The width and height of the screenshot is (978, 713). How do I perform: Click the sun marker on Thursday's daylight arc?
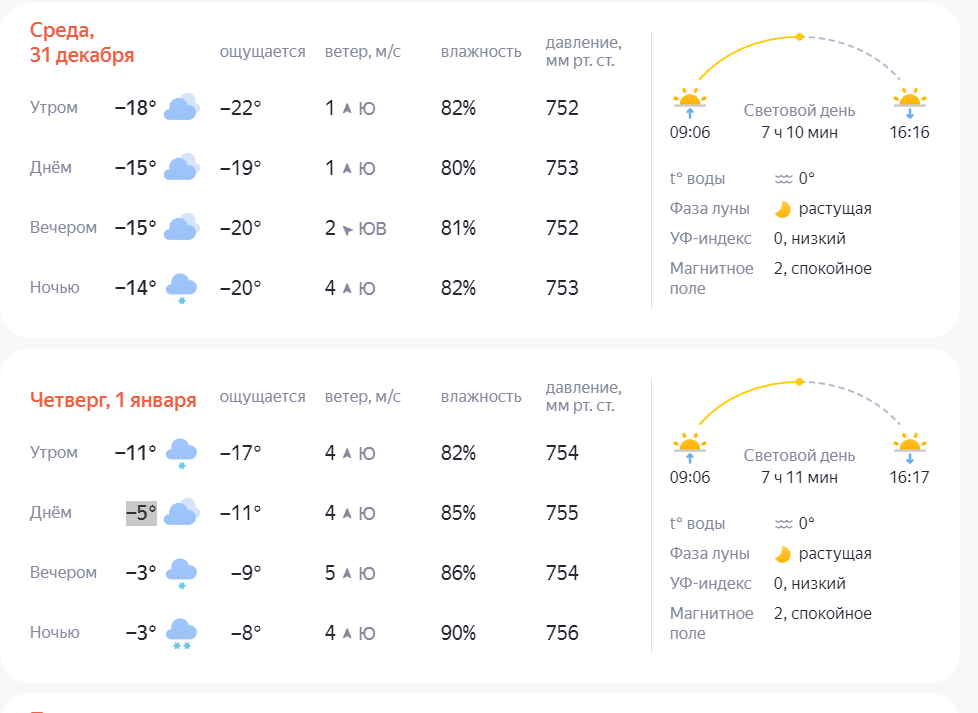[x=799, y=382]
